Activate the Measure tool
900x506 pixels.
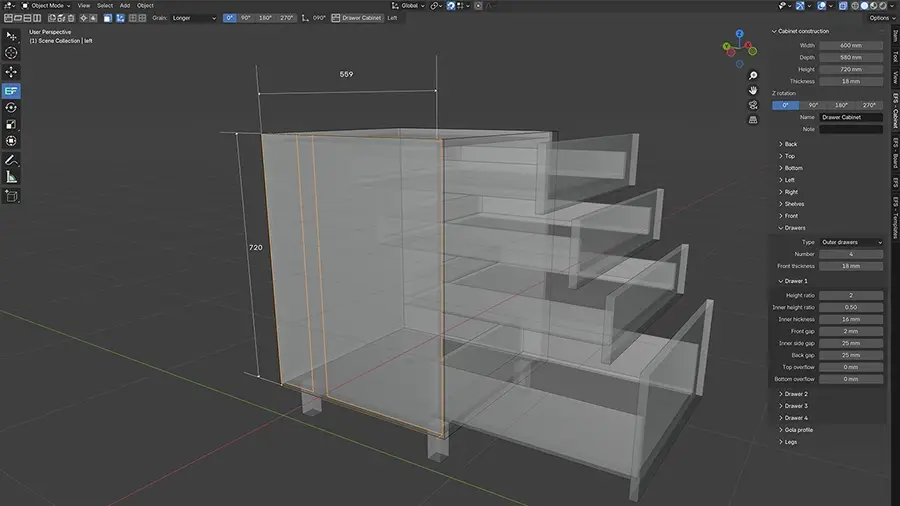pos(11,177)
